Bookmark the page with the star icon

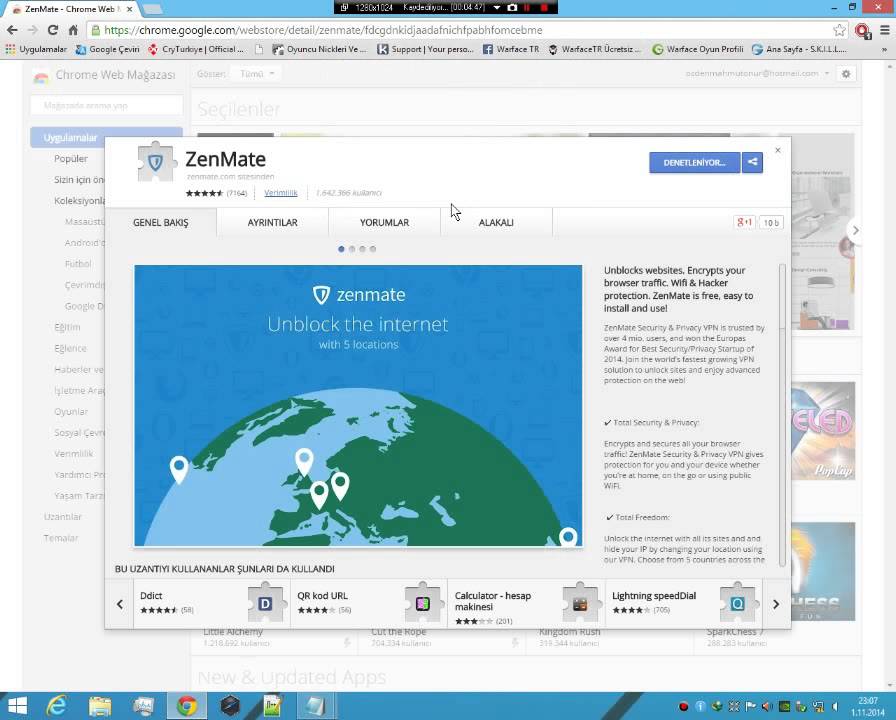(839, 30)
